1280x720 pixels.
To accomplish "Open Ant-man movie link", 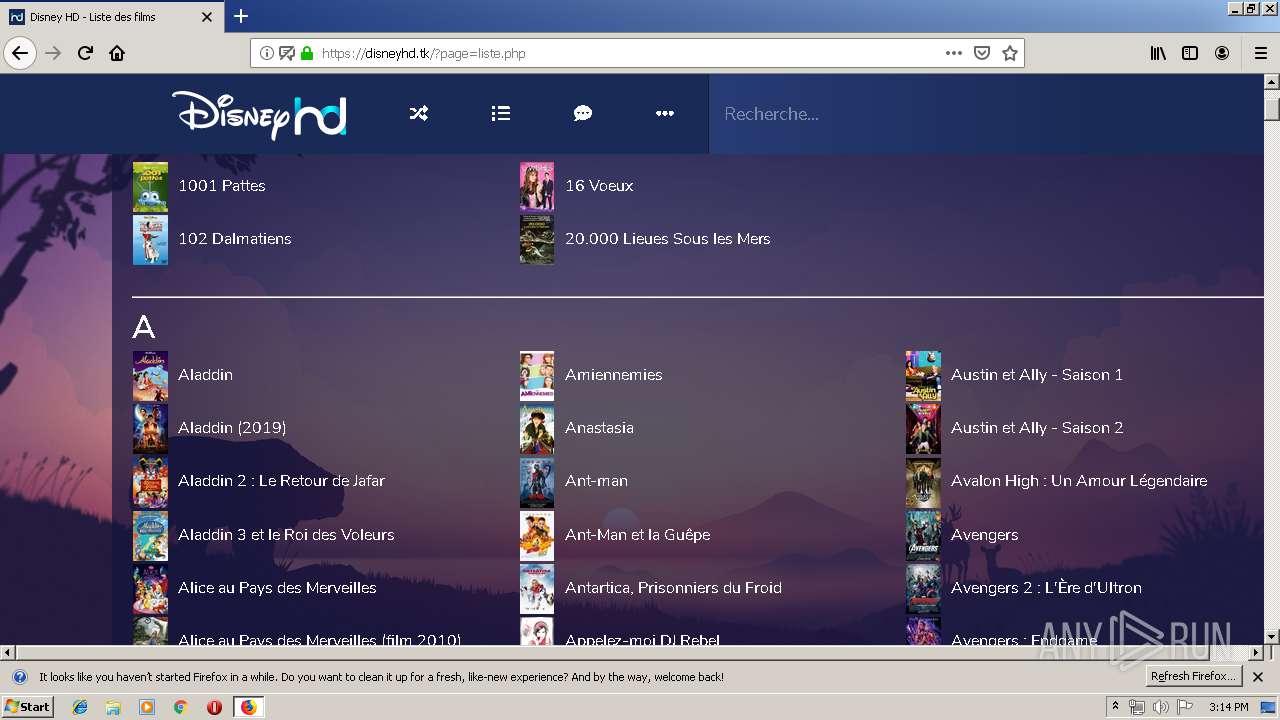I will [x=596, y=480].
